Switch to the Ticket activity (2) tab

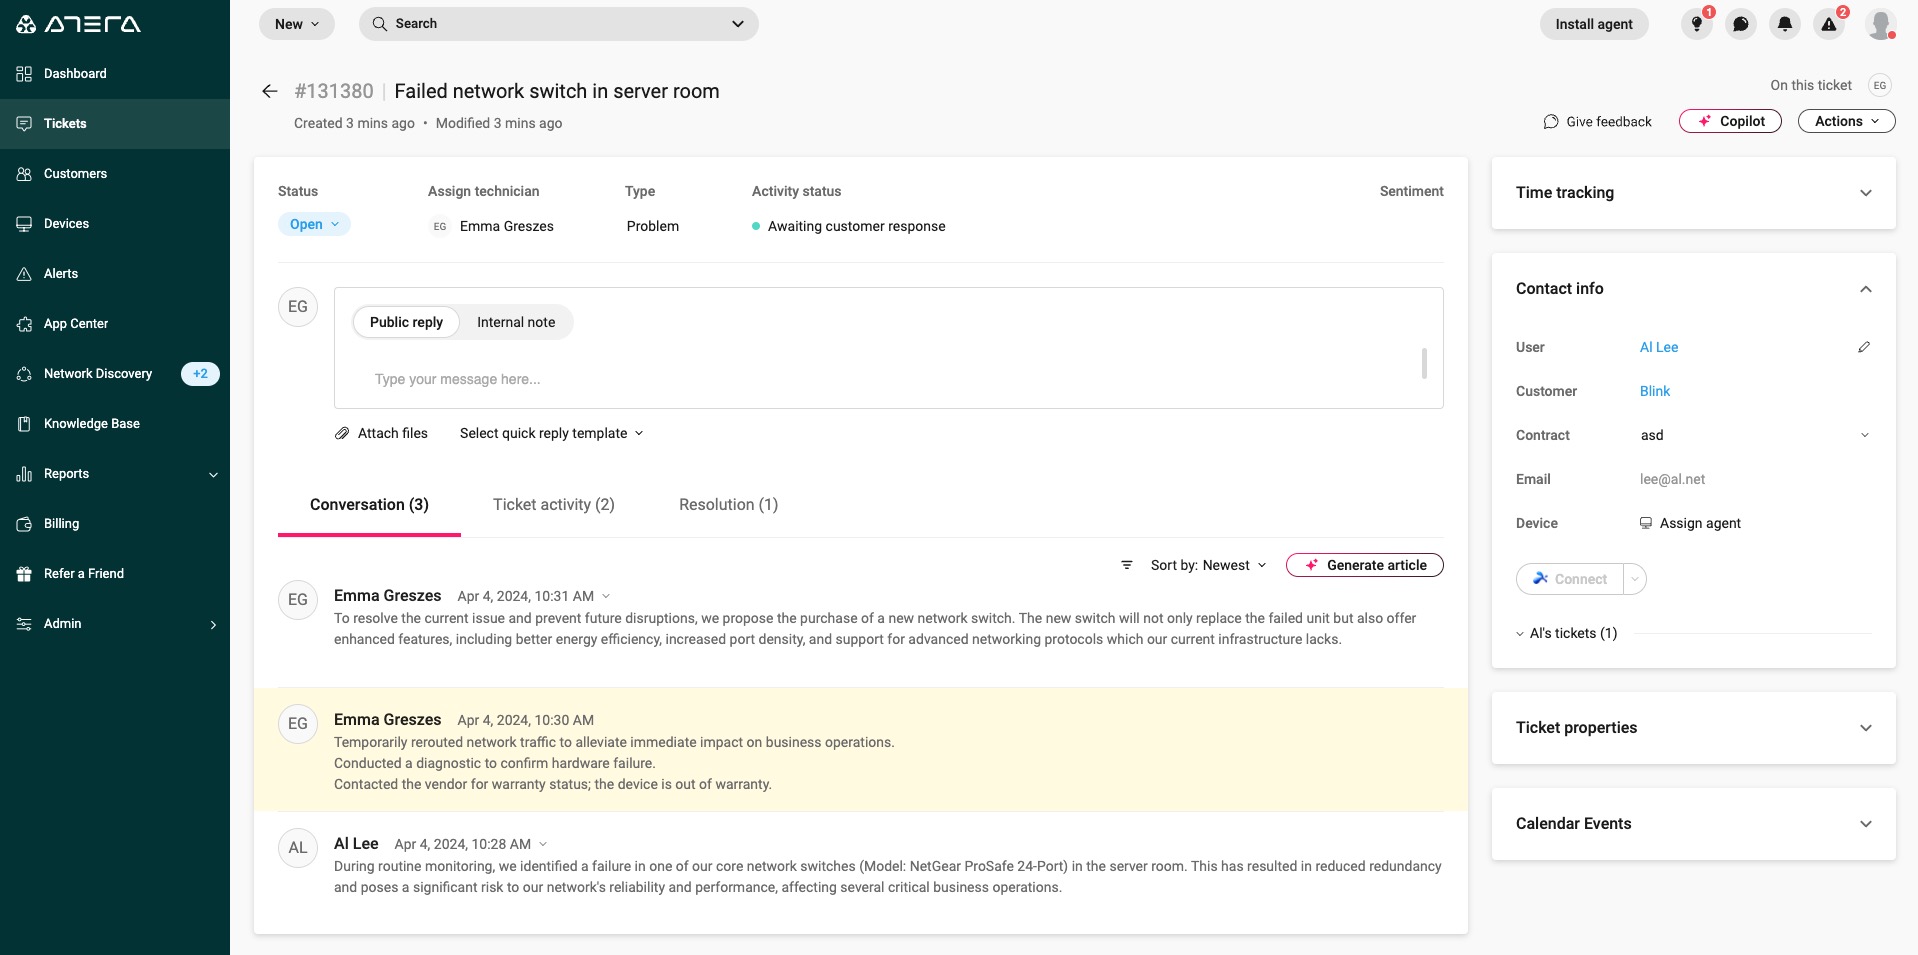point(554,505)
